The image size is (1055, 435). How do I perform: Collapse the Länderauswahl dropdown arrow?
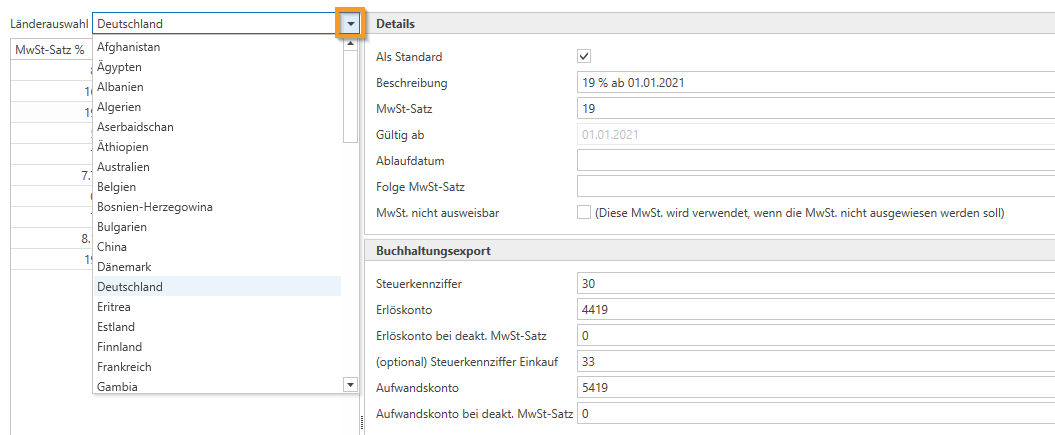coord(349,23)
